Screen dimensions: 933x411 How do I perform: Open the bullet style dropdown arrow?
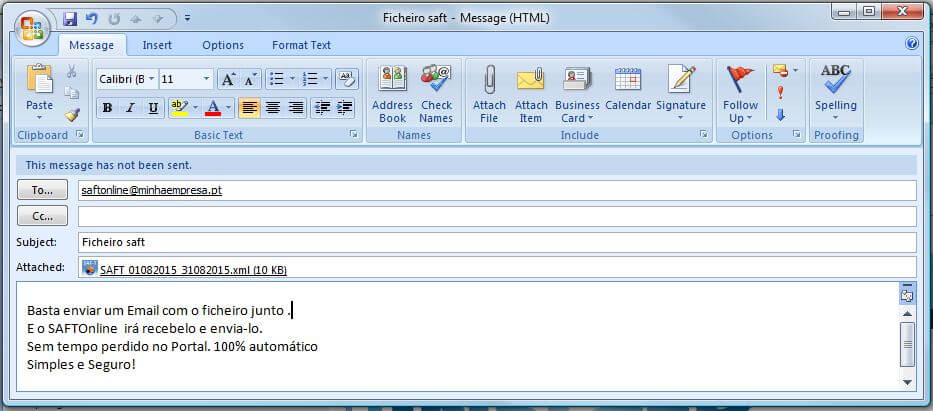[292, 79]
